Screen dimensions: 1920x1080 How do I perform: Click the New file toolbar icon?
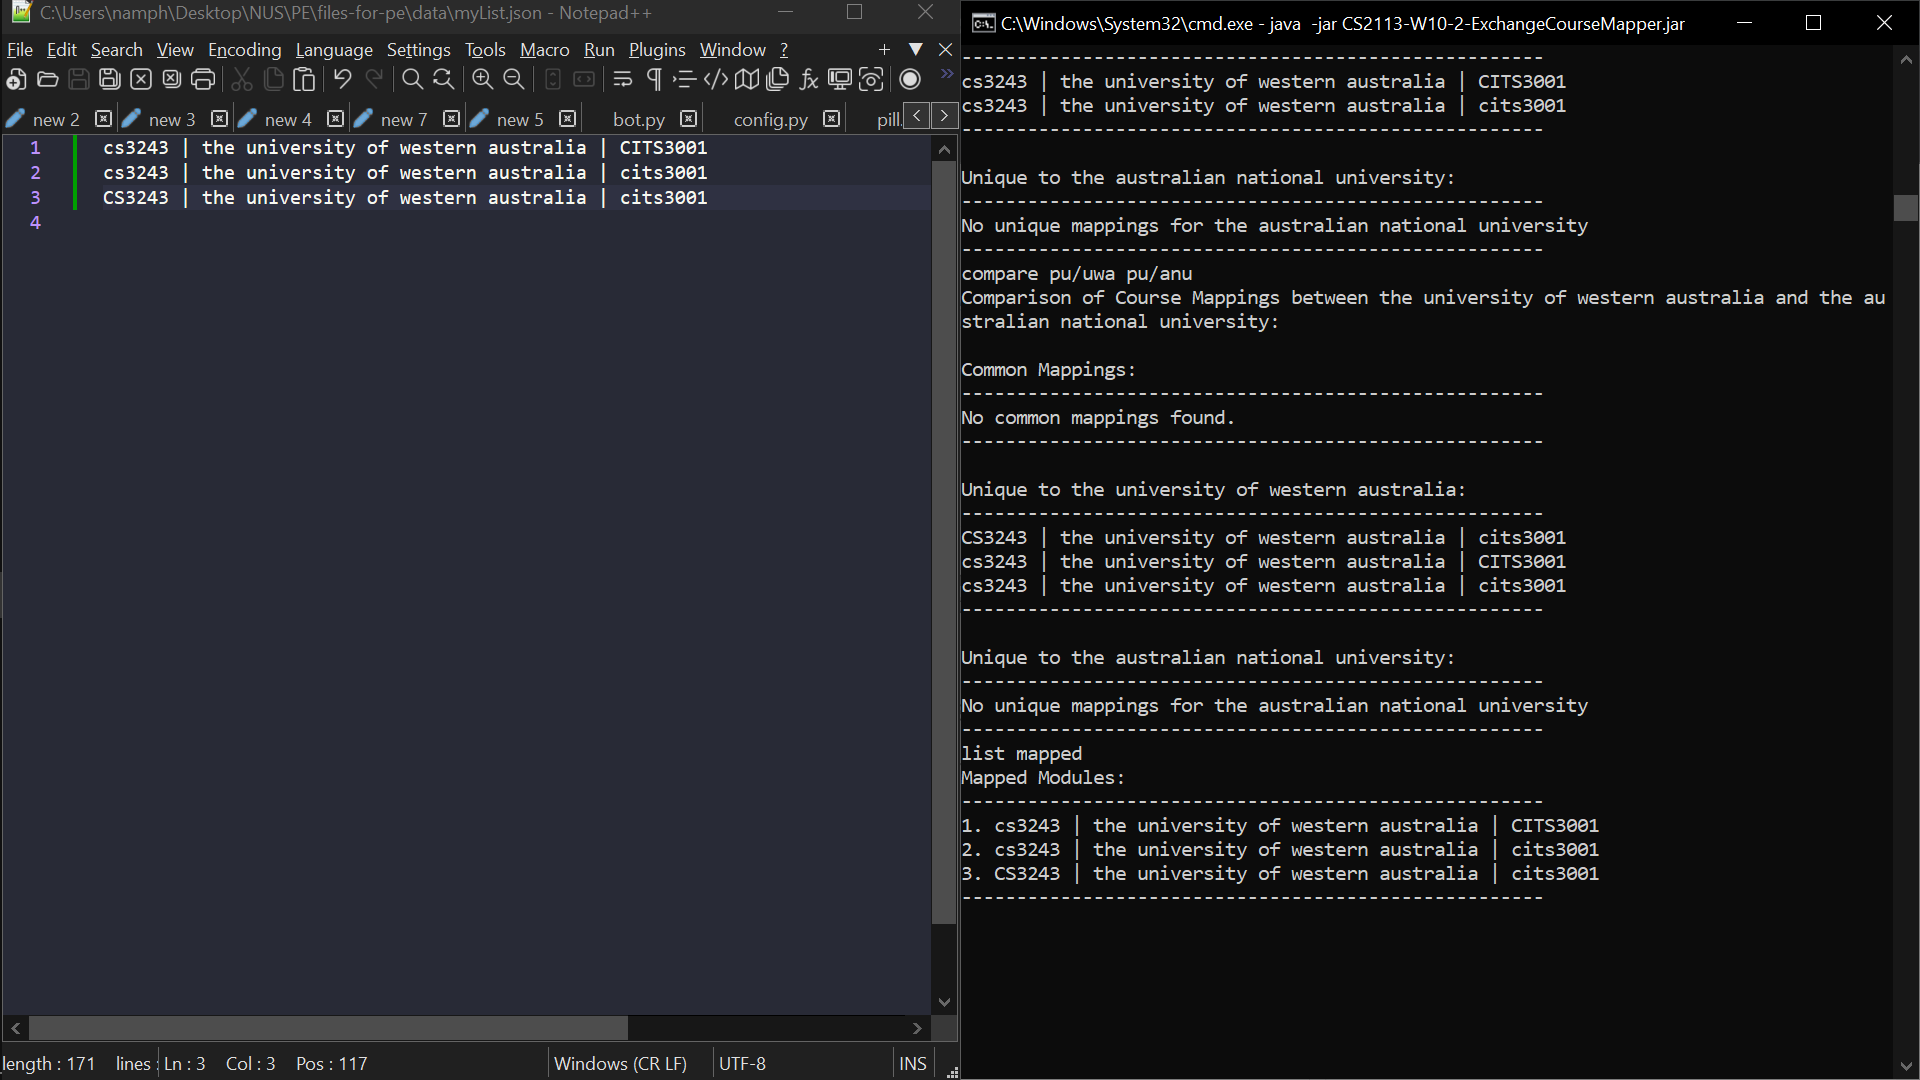tap(16, 80)
